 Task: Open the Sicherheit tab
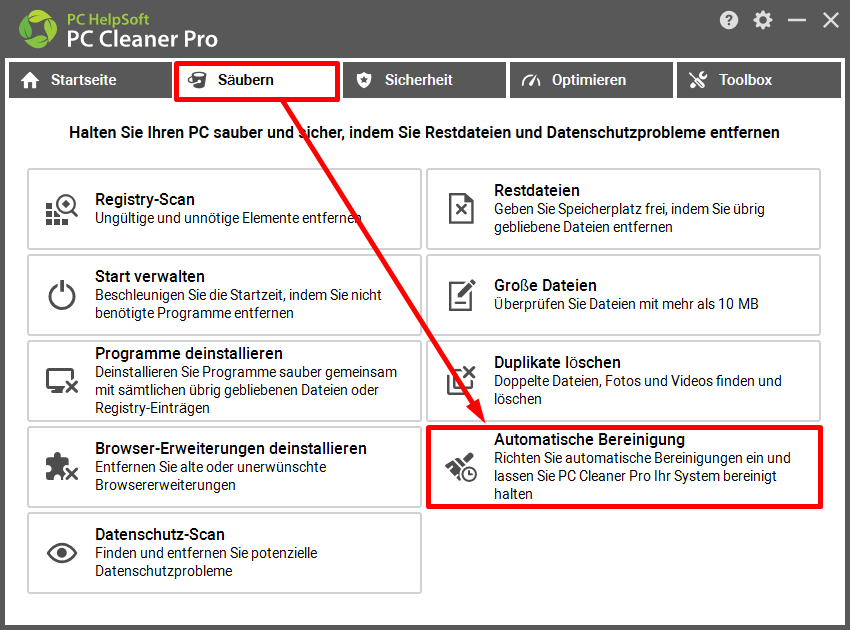tap(424, 80)
